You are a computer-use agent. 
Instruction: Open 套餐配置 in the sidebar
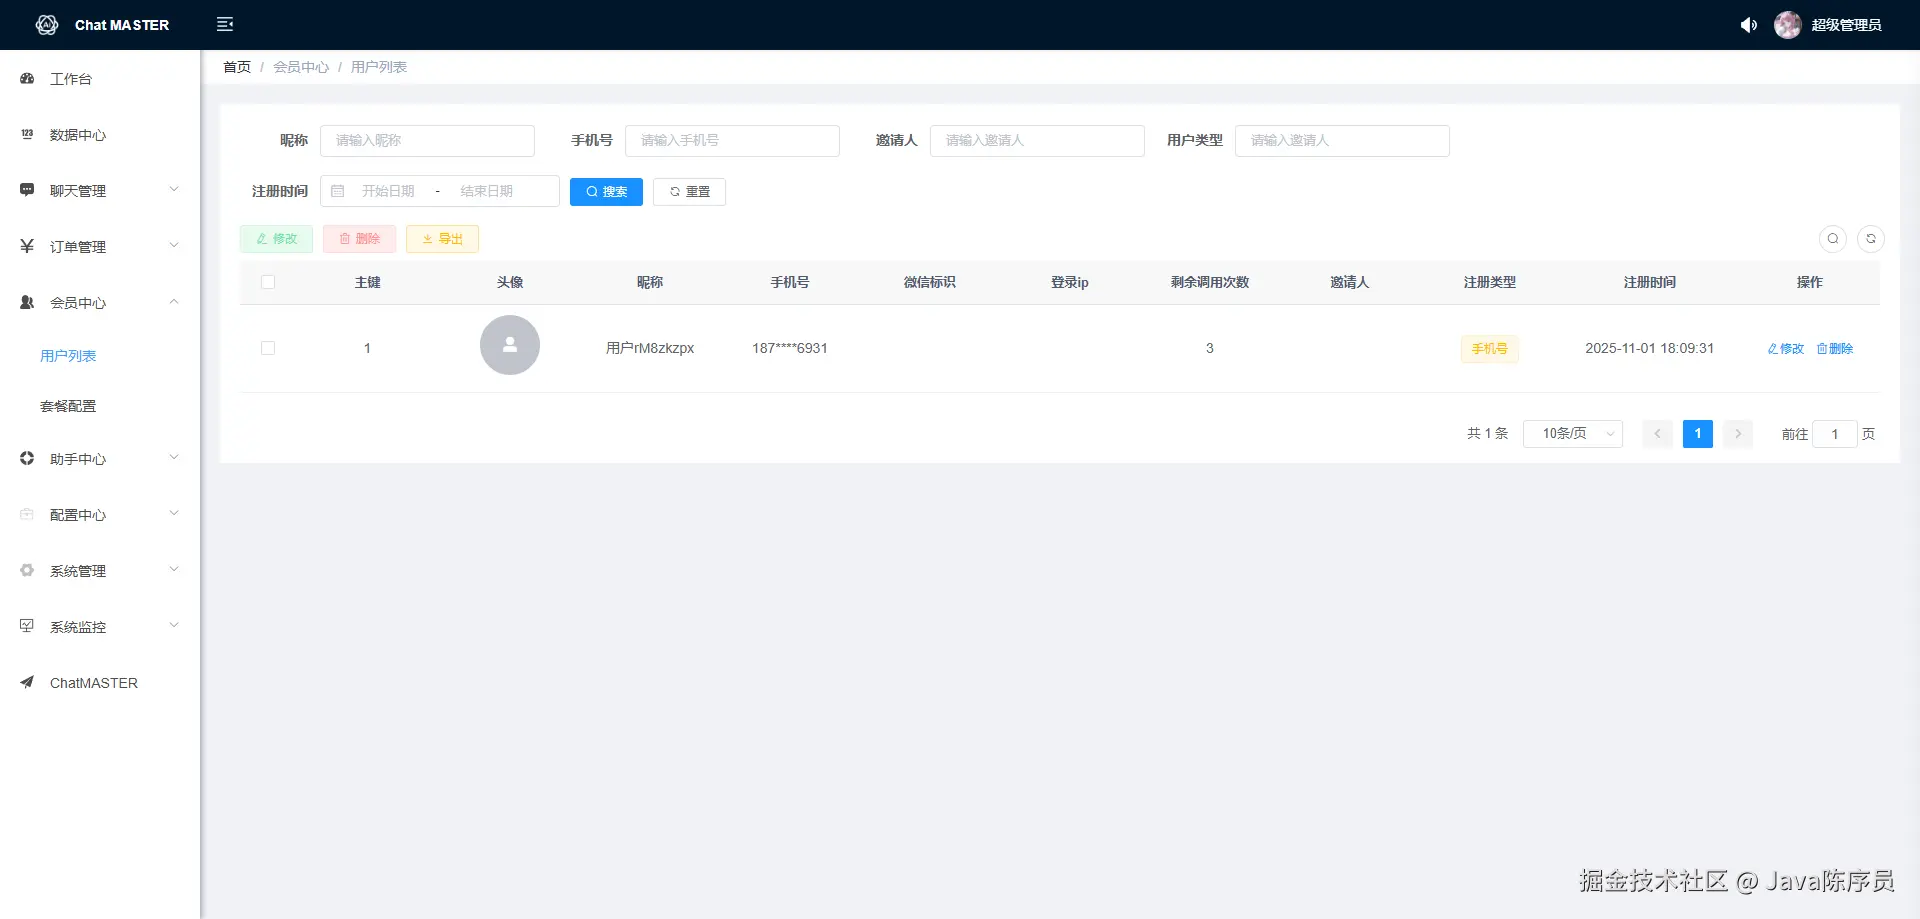coord(68,406)
